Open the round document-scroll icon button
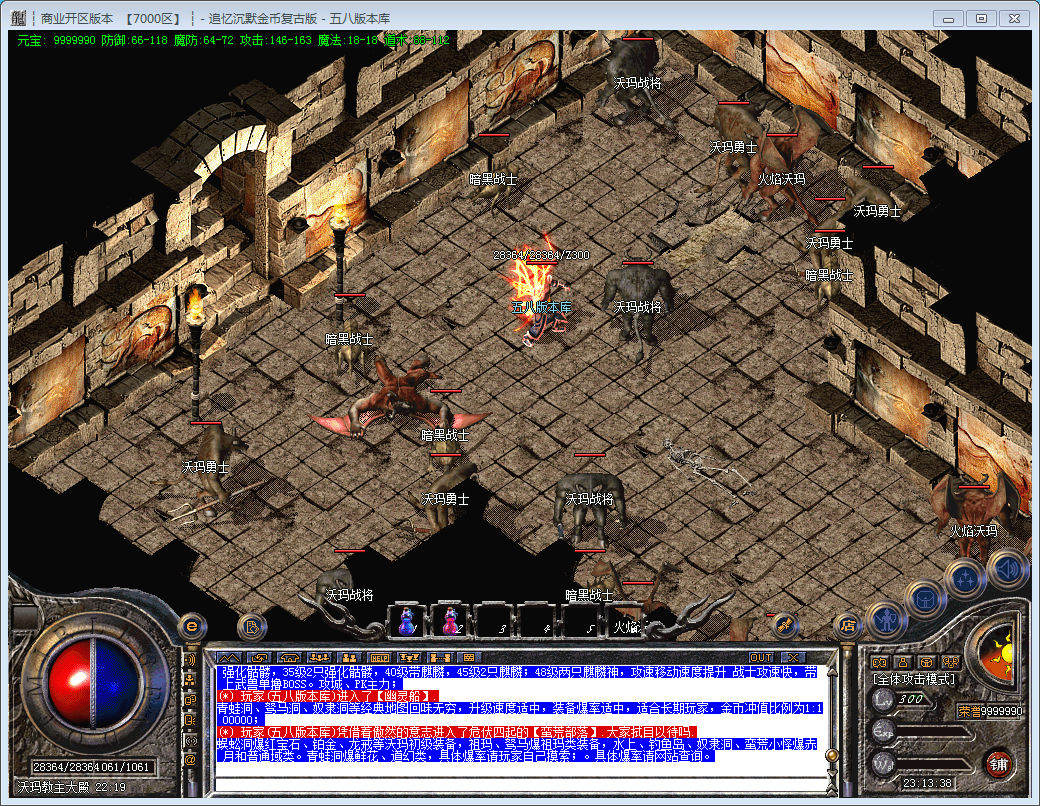This screenshot has height=806, width=1040. pos(251,626)
